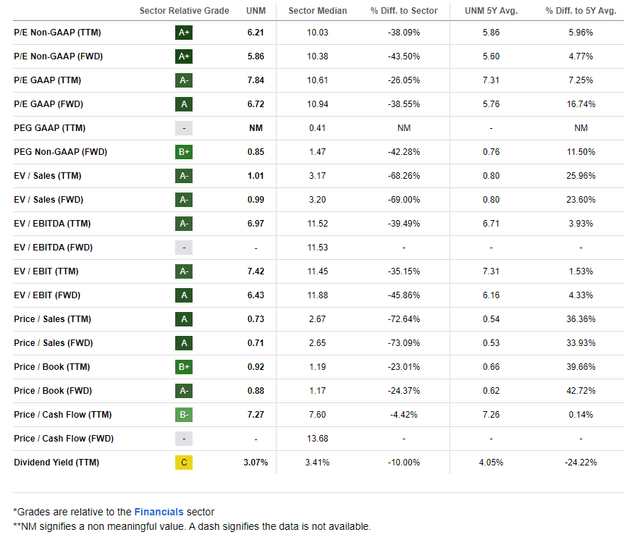
Task: Click the -69.00% diff to sector value
Action: 404,200
